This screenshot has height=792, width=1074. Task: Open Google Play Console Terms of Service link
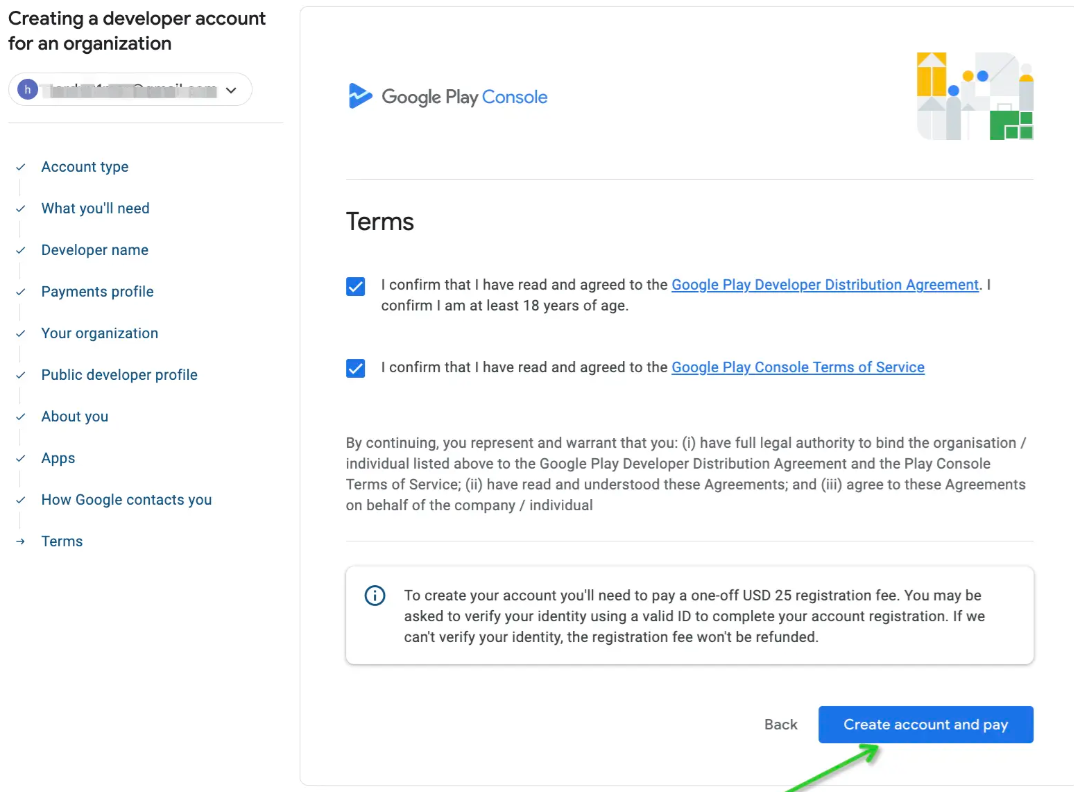tap(798, 367)
